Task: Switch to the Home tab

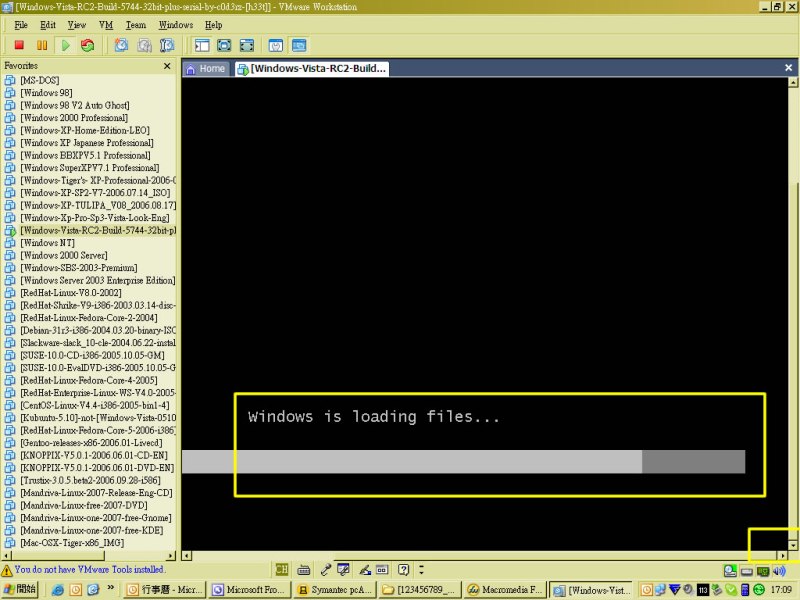Action: click(x=206, y=68)
